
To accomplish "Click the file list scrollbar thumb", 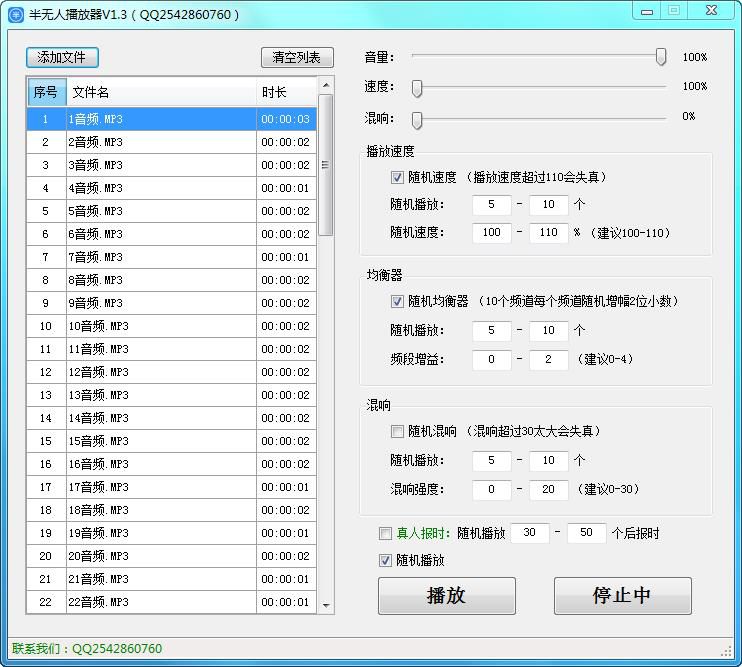I will click(326, 165).
